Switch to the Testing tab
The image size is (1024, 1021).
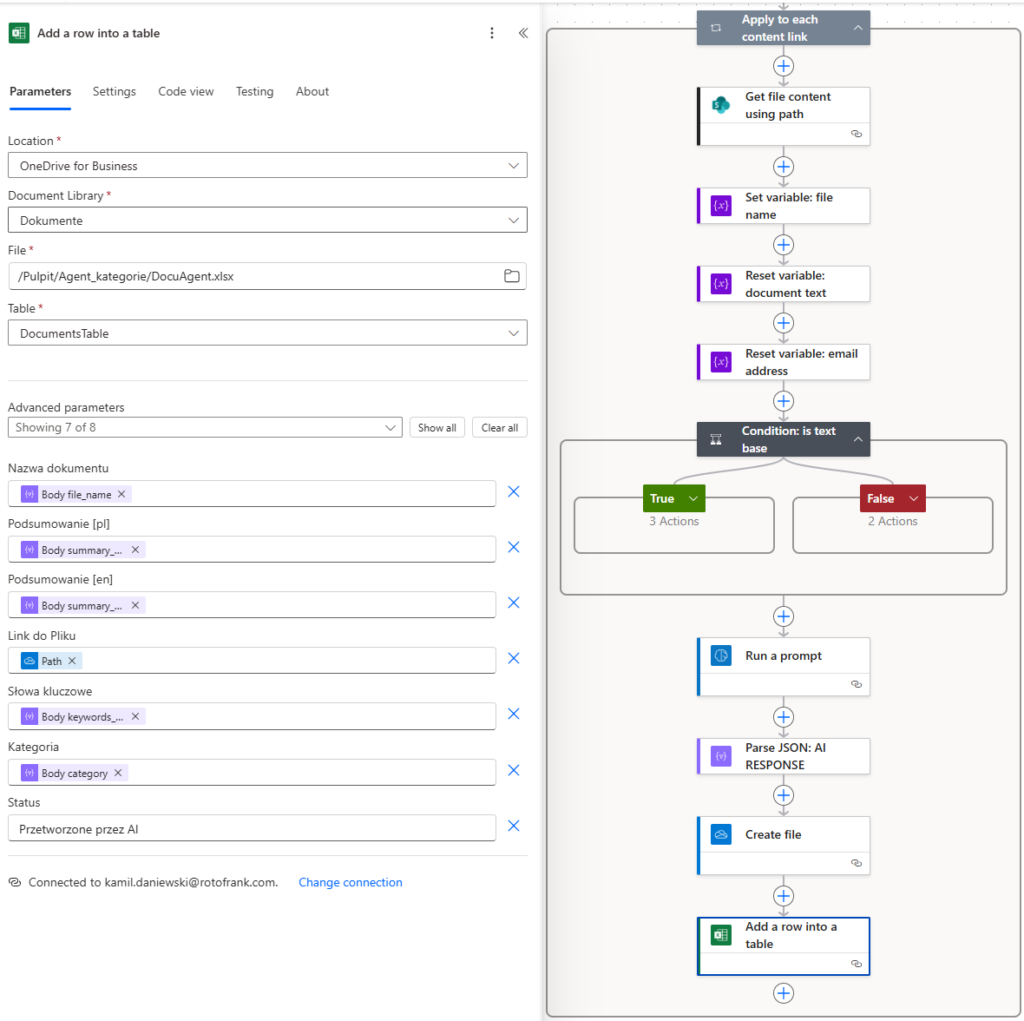pos(255,91)
